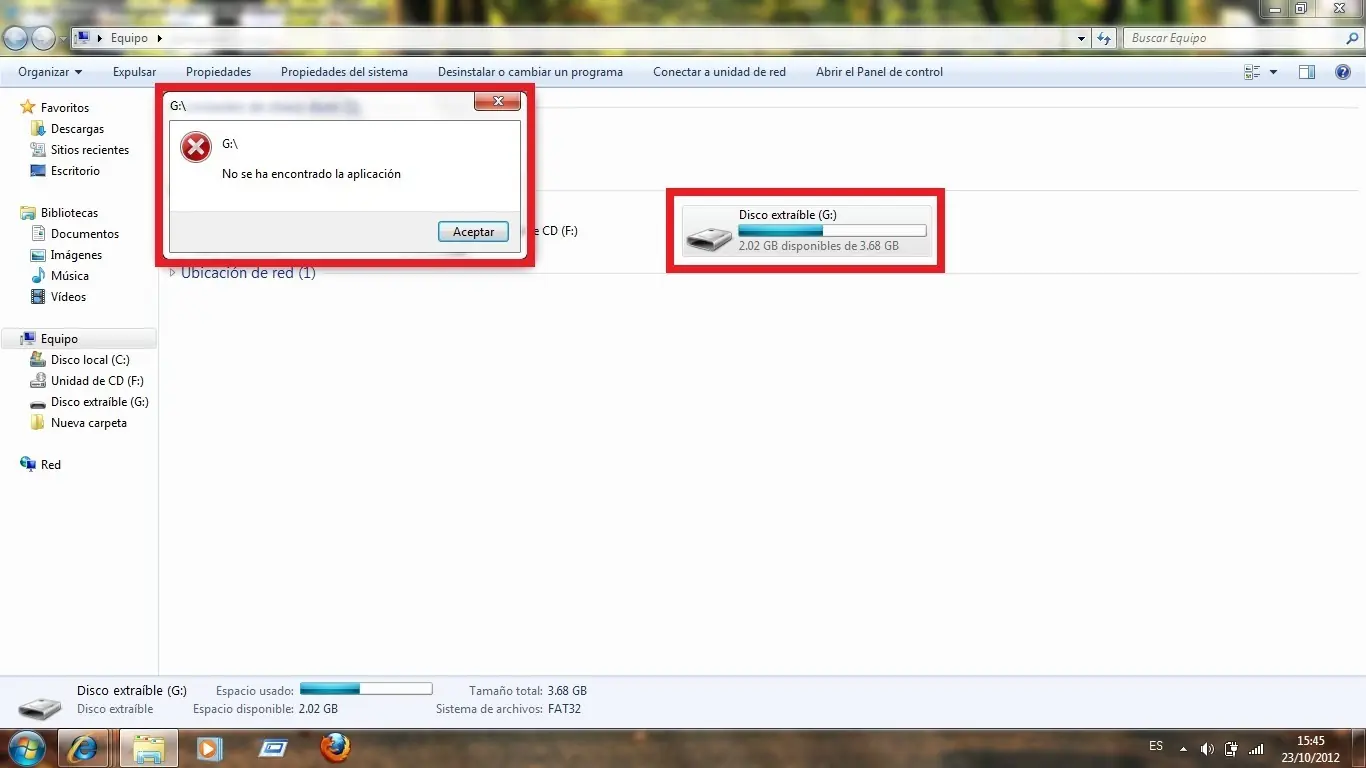1366x768 pixels.
Task: Open Propiedades from the toolbar
Action: [x=218, y=72]
